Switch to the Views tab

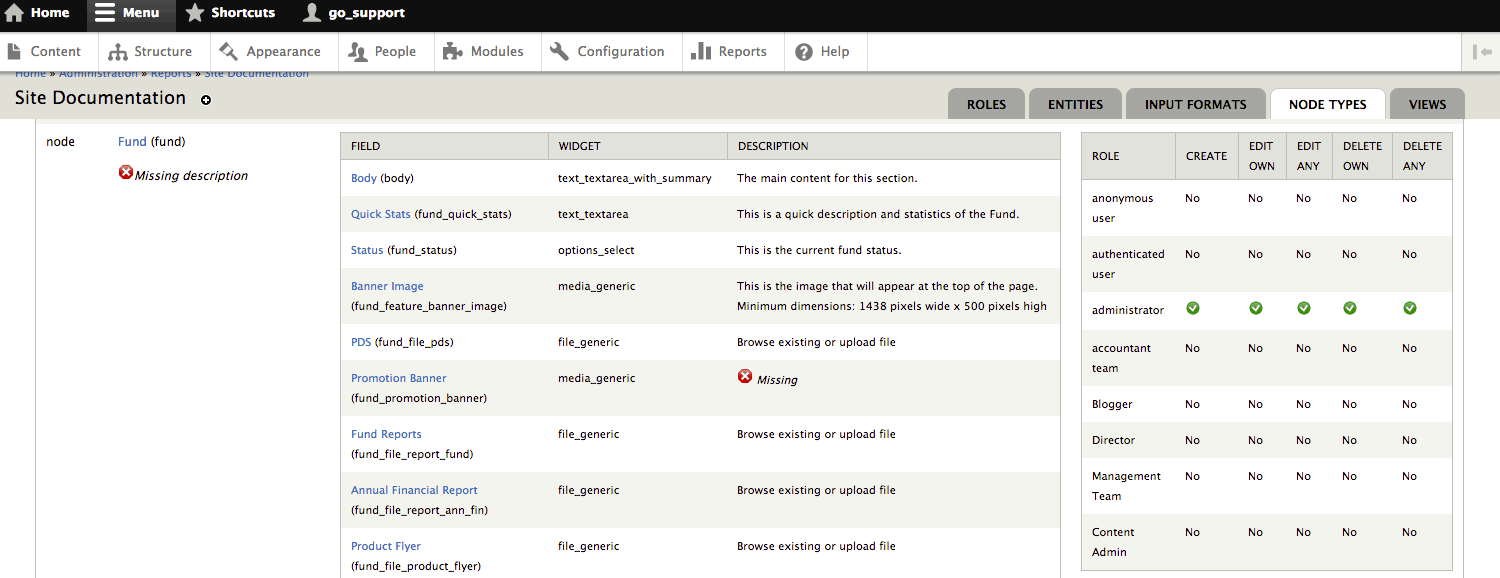coord(1427,104)
